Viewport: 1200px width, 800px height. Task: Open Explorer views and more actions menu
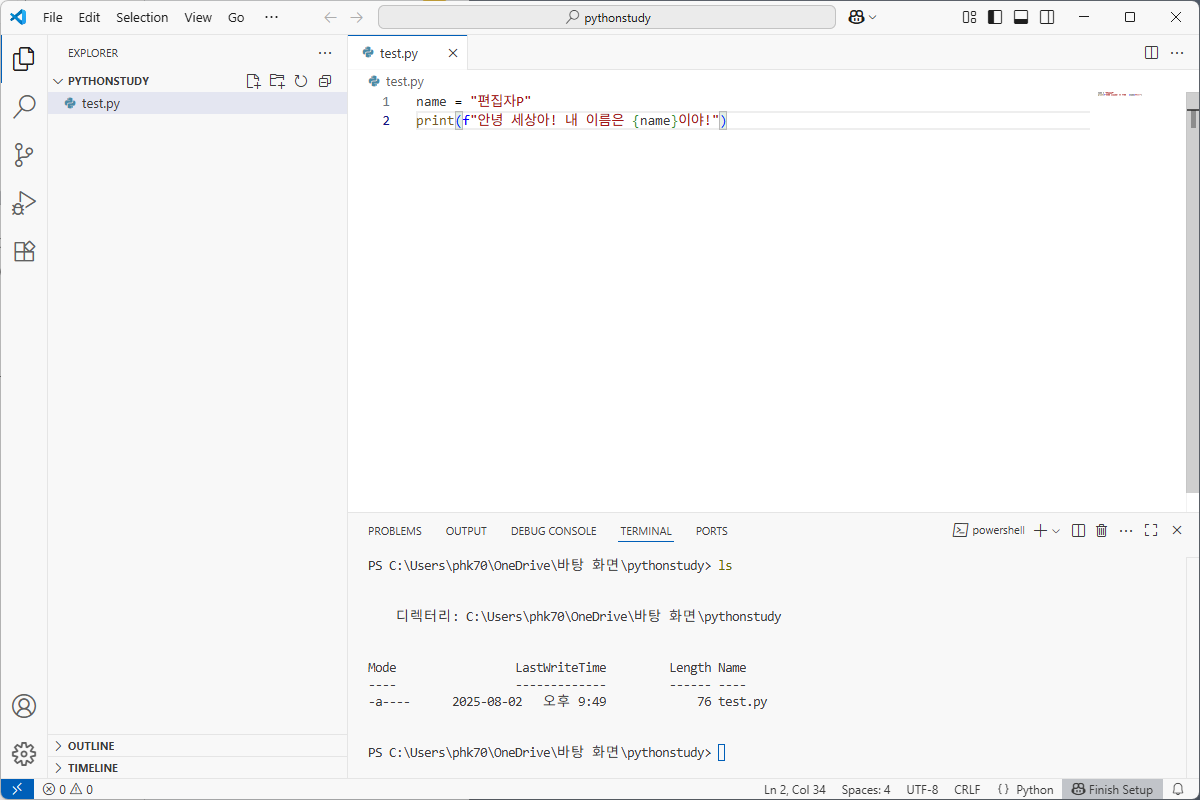click(325, 53)
